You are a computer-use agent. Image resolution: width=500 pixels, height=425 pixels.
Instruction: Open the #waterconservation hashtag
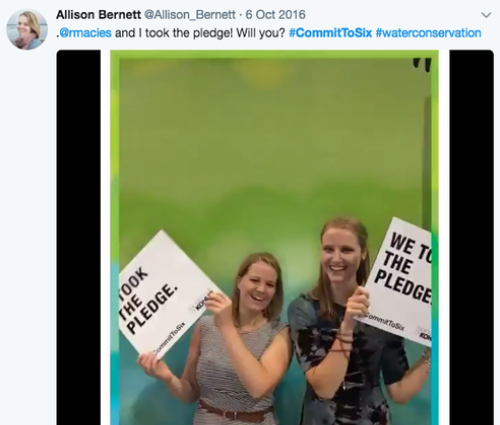(428, 33)
